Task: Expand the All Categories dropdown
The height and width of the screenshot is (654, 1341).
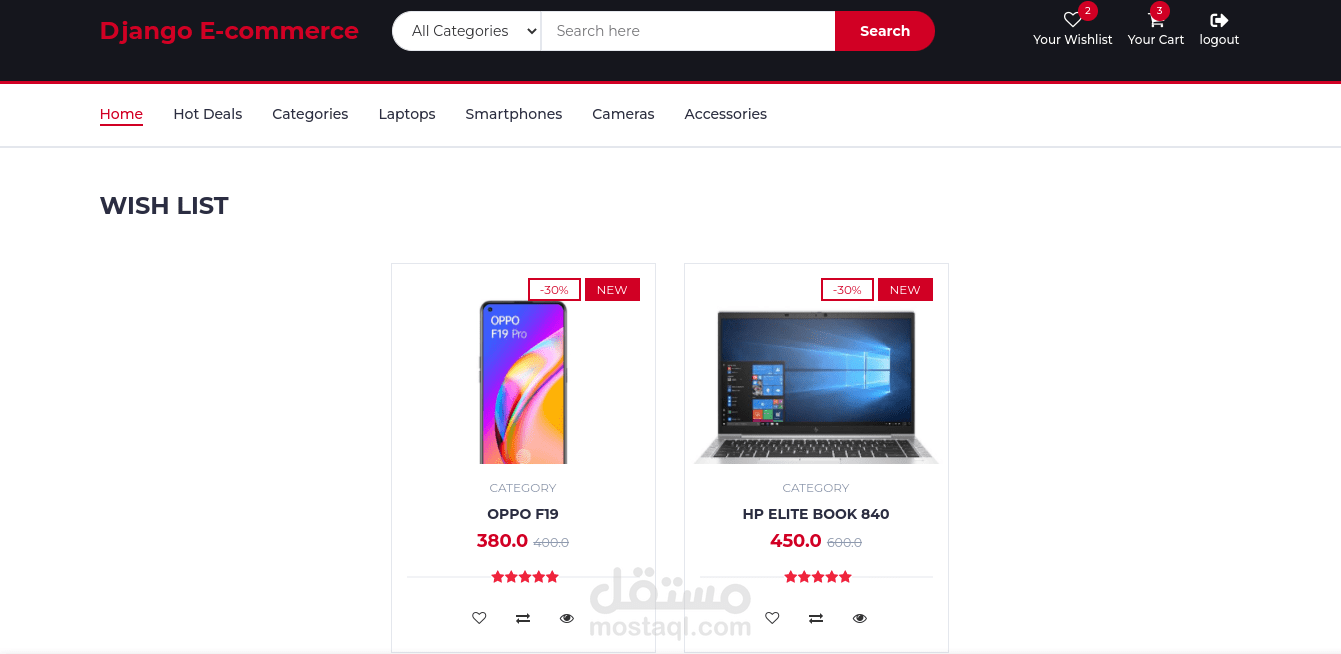Action: click(467, 31)
